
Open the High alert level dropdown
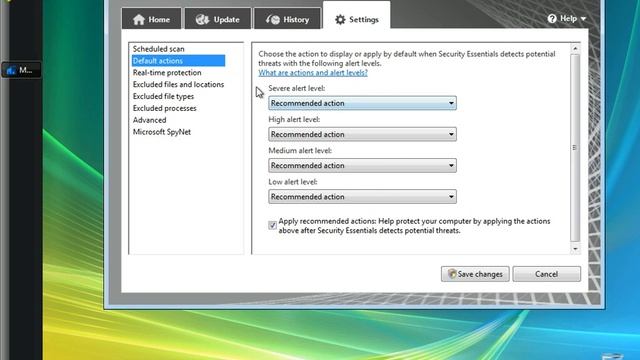click(362, 134)
